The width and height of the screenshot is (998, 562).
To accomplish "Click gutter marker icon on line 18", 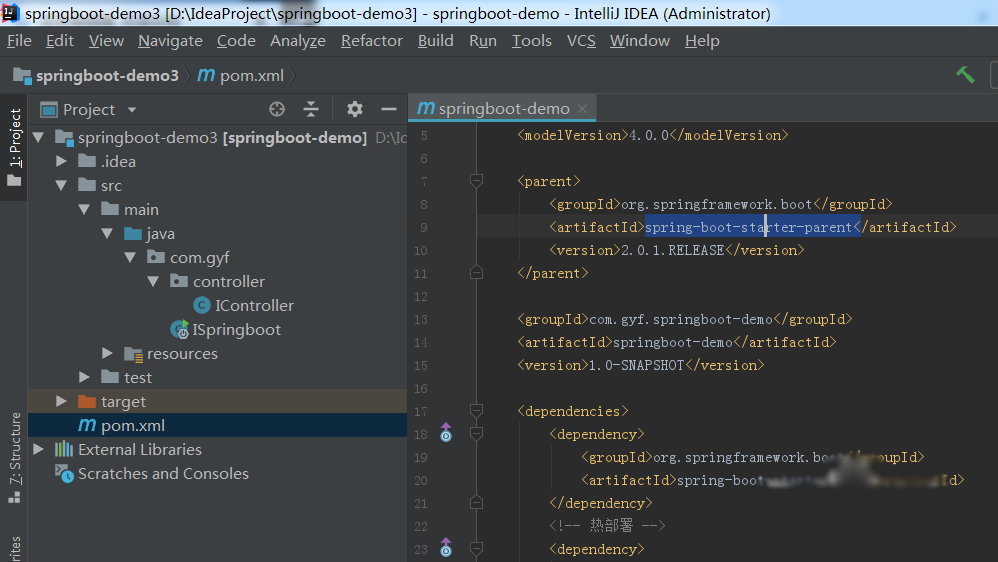I will click(x=446, y=434).
